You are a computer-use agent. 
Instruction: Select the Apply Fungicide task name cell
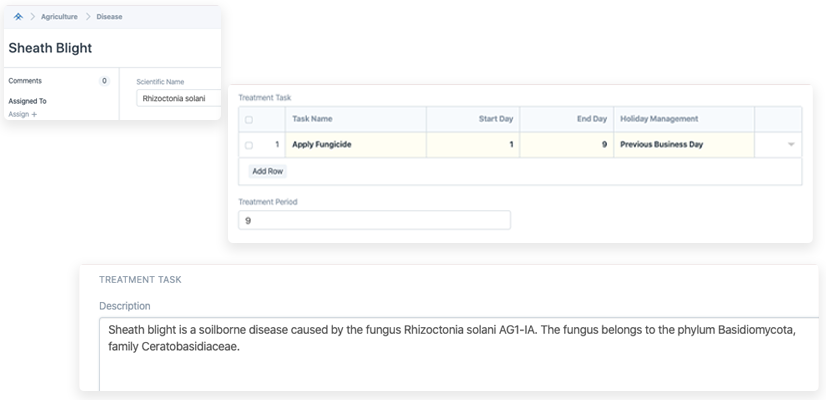click(355, 145)
